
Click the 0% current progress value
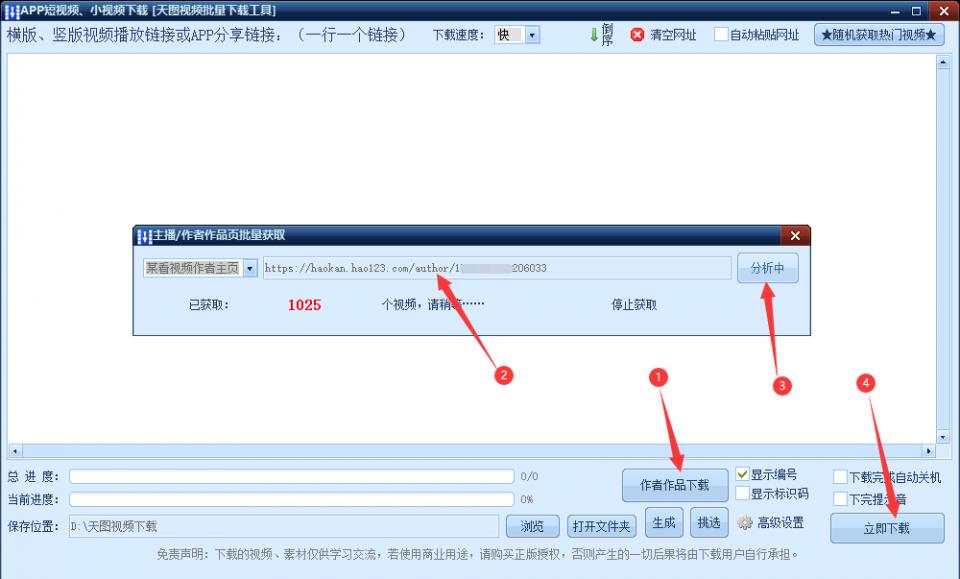527,499
